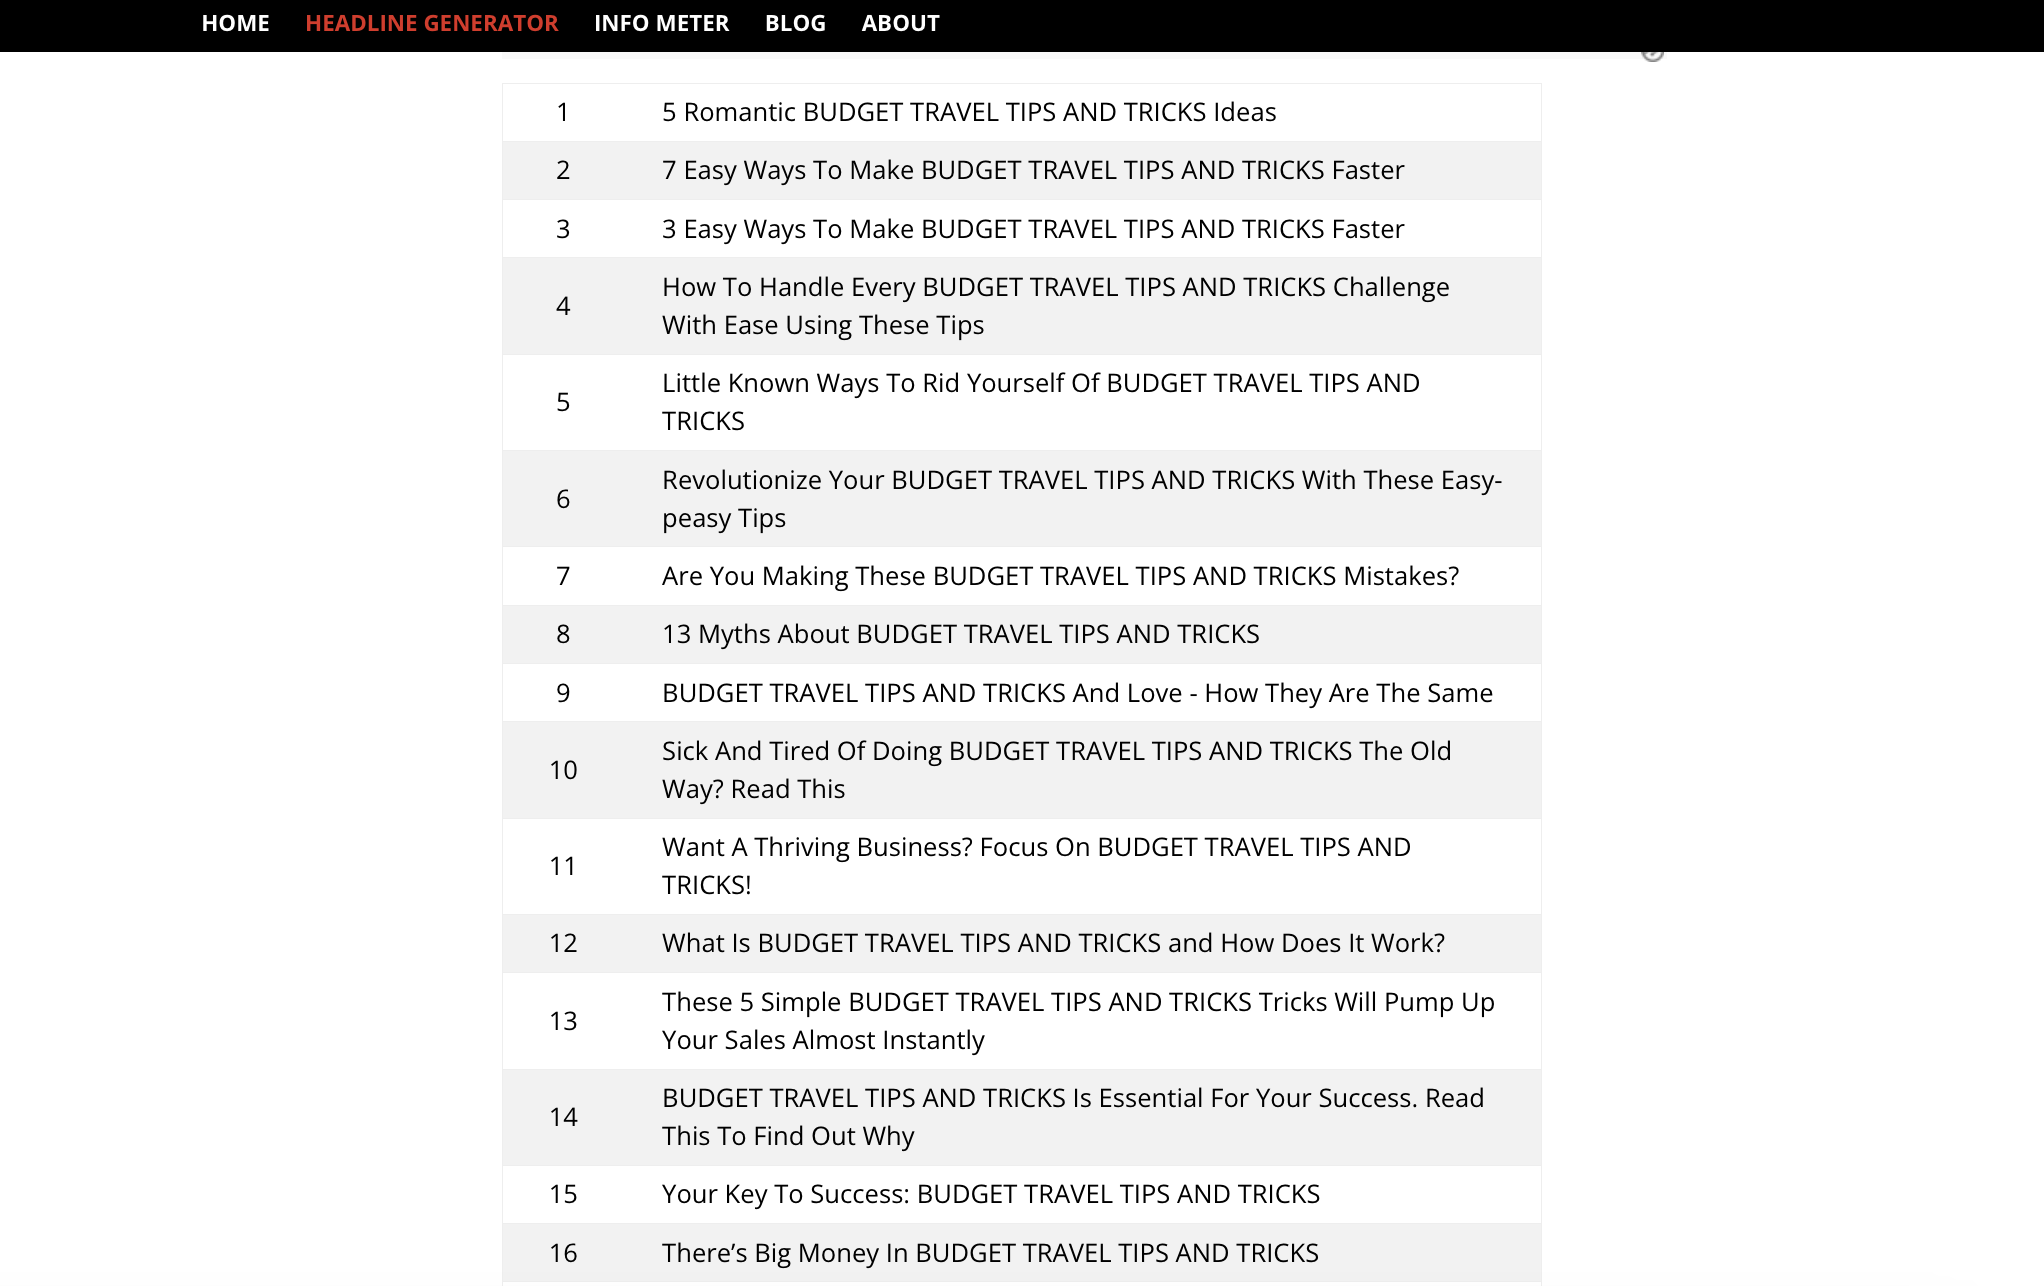
Task: Click the HEADLINE GENERATOR nav item
Action: tap(431, 22)
